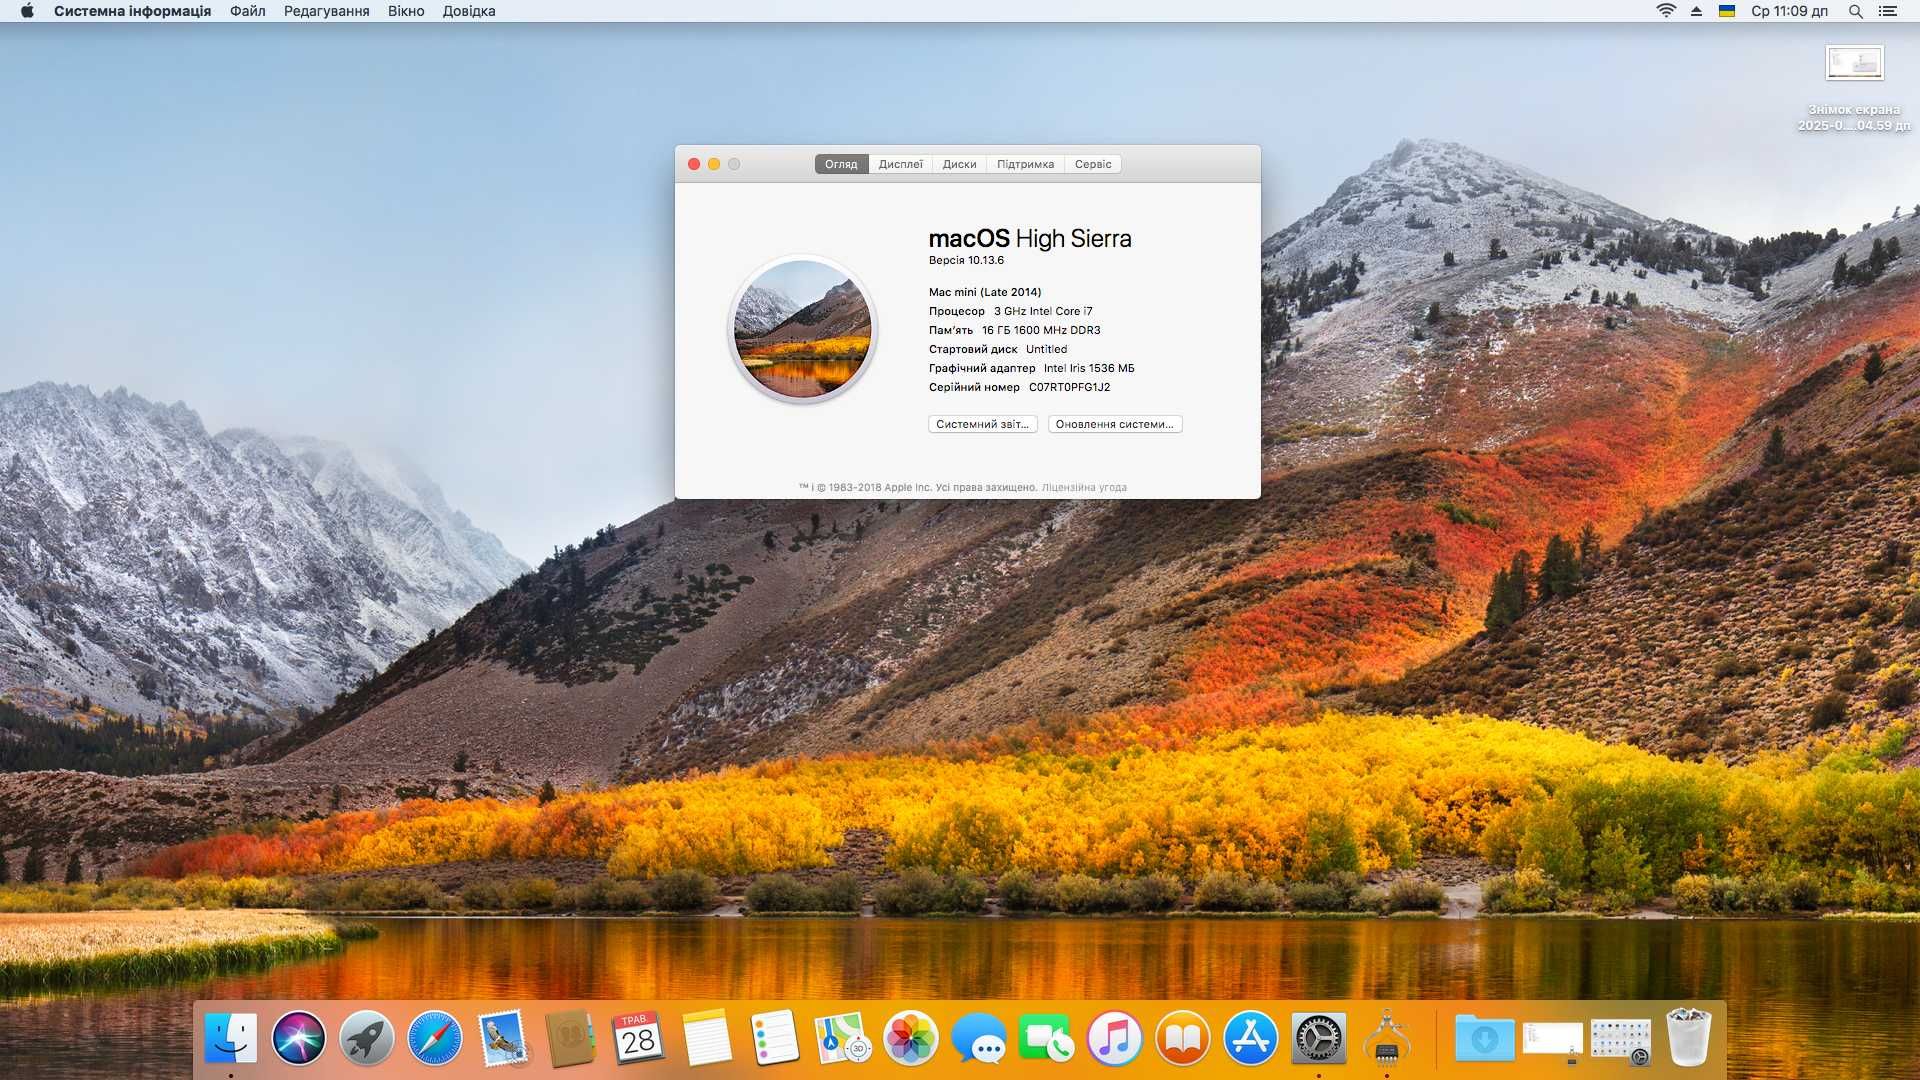Open the Системна інформація menu

tap(132, 11)
